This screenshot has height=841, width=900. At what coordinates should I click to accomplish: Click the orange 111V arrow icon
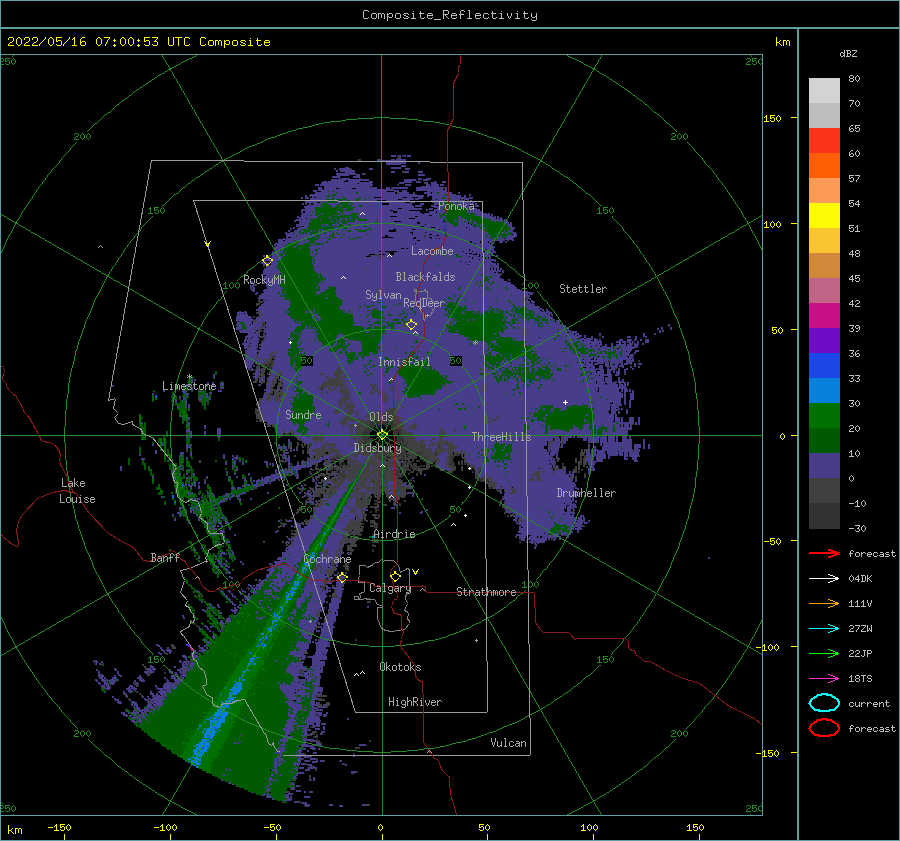click(x=824, y=603)
